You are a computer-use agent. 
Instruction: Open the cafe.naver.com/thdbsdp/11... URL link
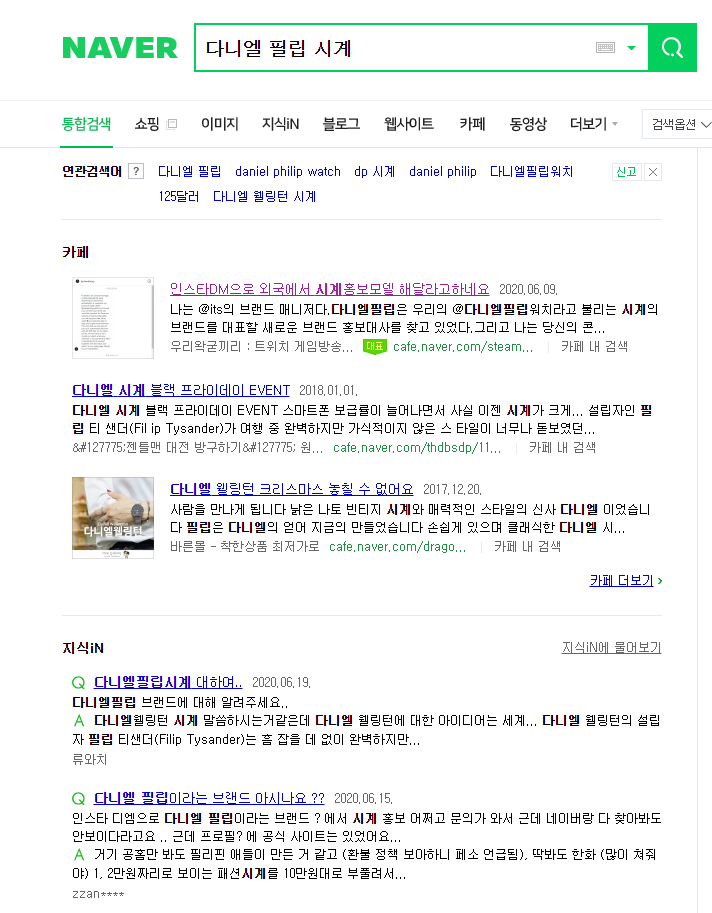point(417,447)
